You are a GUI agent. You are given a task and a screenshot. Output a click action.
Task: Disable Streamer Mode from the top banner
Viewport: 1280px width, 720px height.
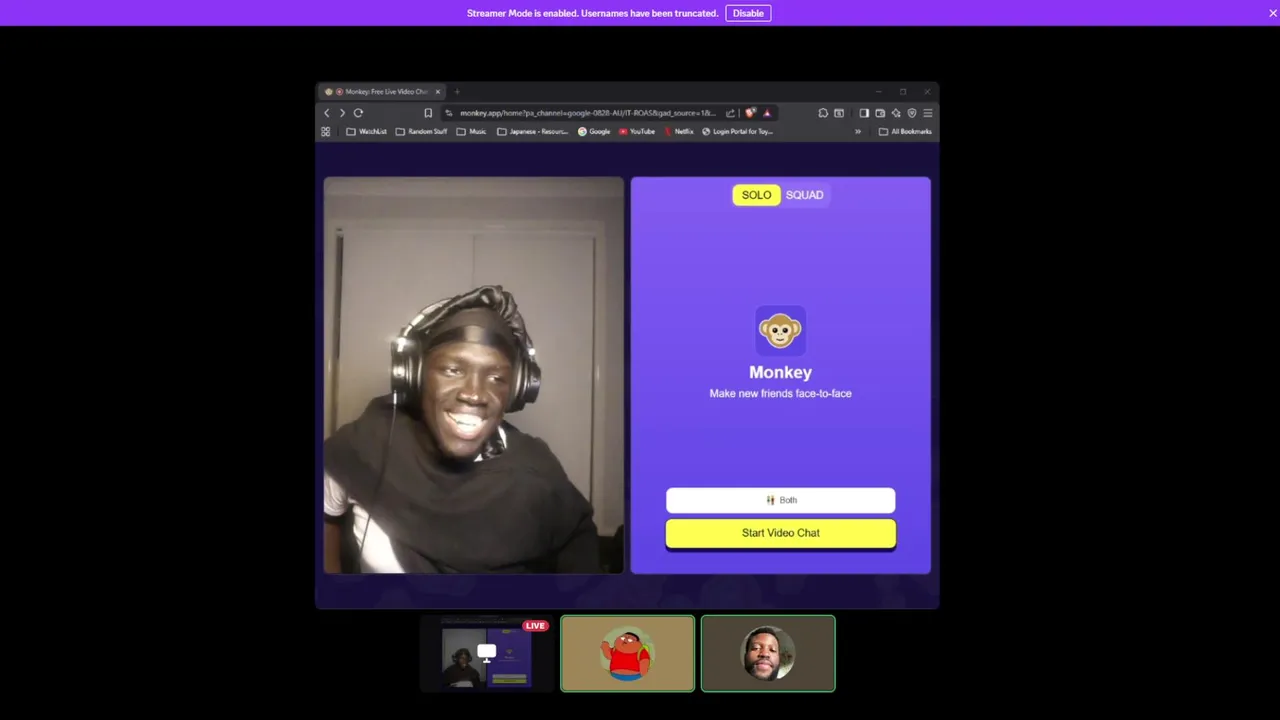click(x=748, y=13)
